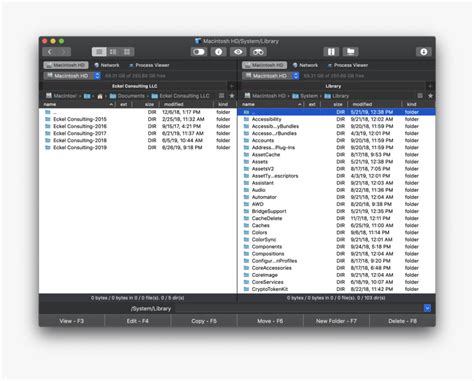Click Eckel Consulting LLC in left breadcrumb
The width and height of the screenshot is (474, 381).
pyautogui.click(x=181, y=96)
